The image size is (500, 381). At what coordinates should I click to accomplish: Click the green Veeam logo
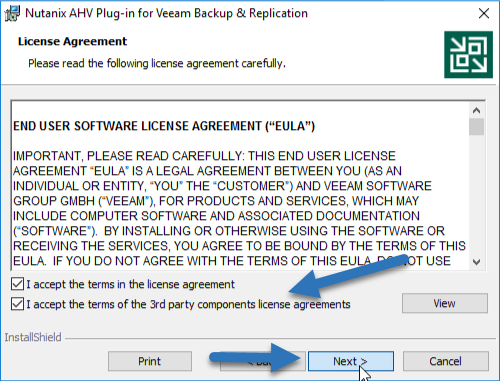468,55
